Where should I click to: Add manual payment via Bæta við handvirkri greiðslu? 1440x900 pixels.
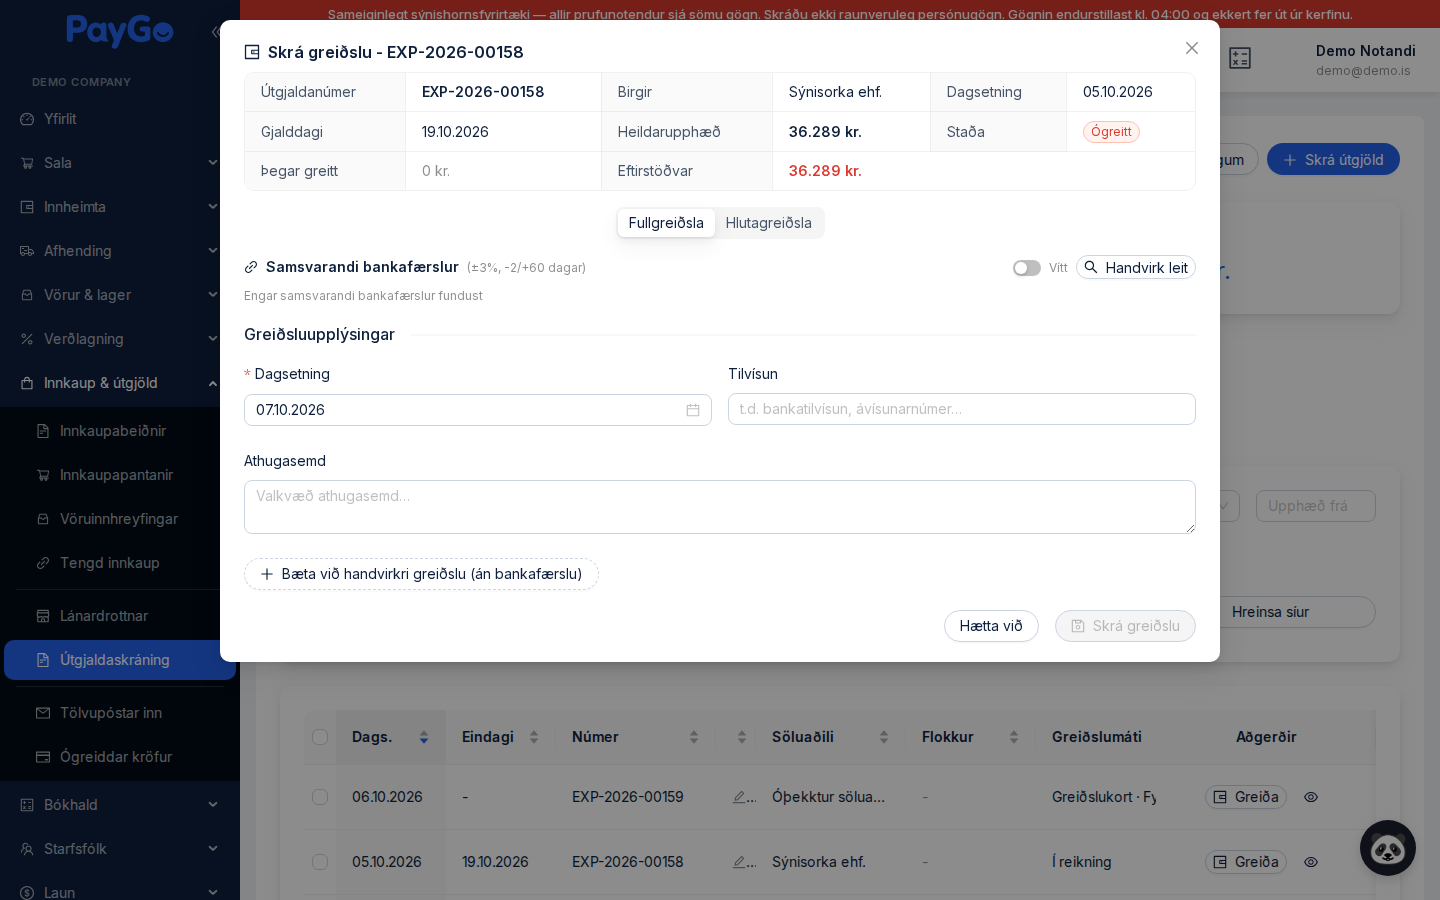pos(421,574)
